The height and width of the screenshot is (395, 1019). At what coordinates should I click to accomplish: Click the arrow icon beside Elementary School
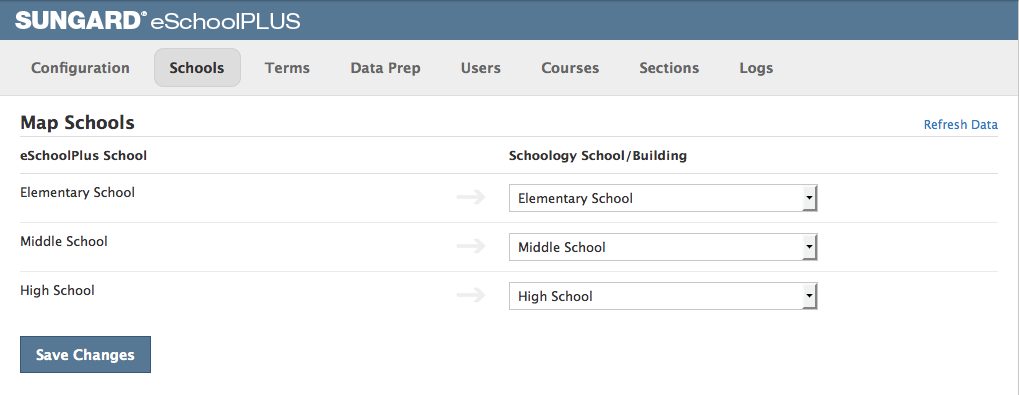471,198
